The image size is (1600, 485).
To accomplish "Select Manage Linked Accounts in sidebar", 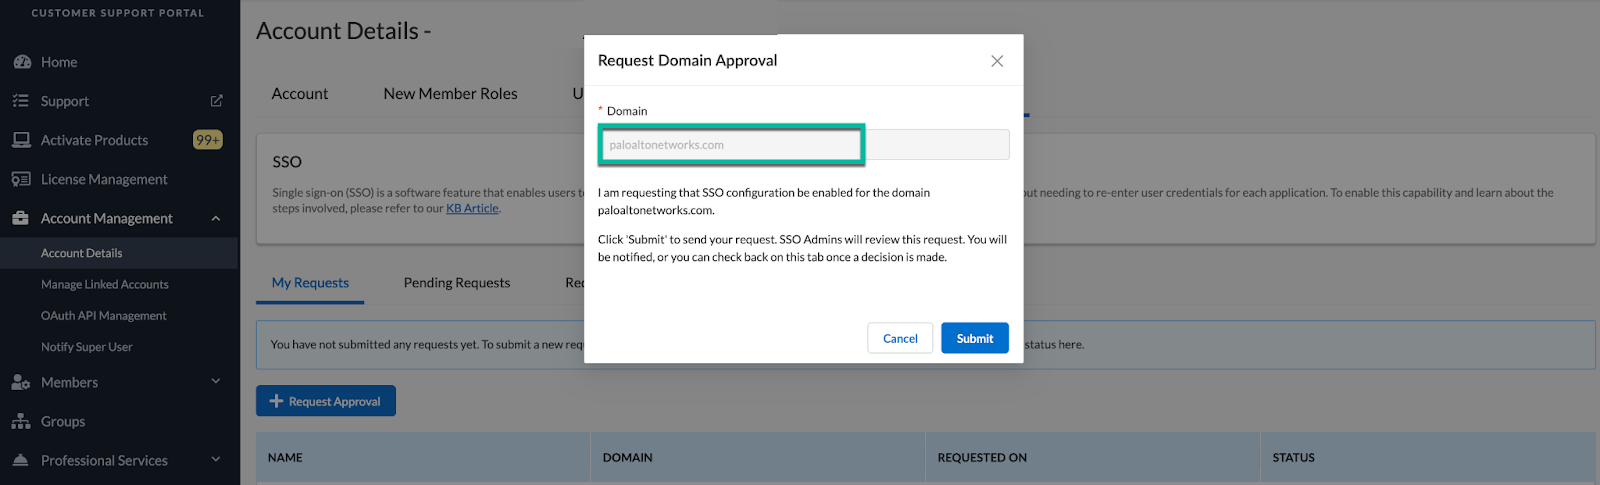I will [105, 285].
